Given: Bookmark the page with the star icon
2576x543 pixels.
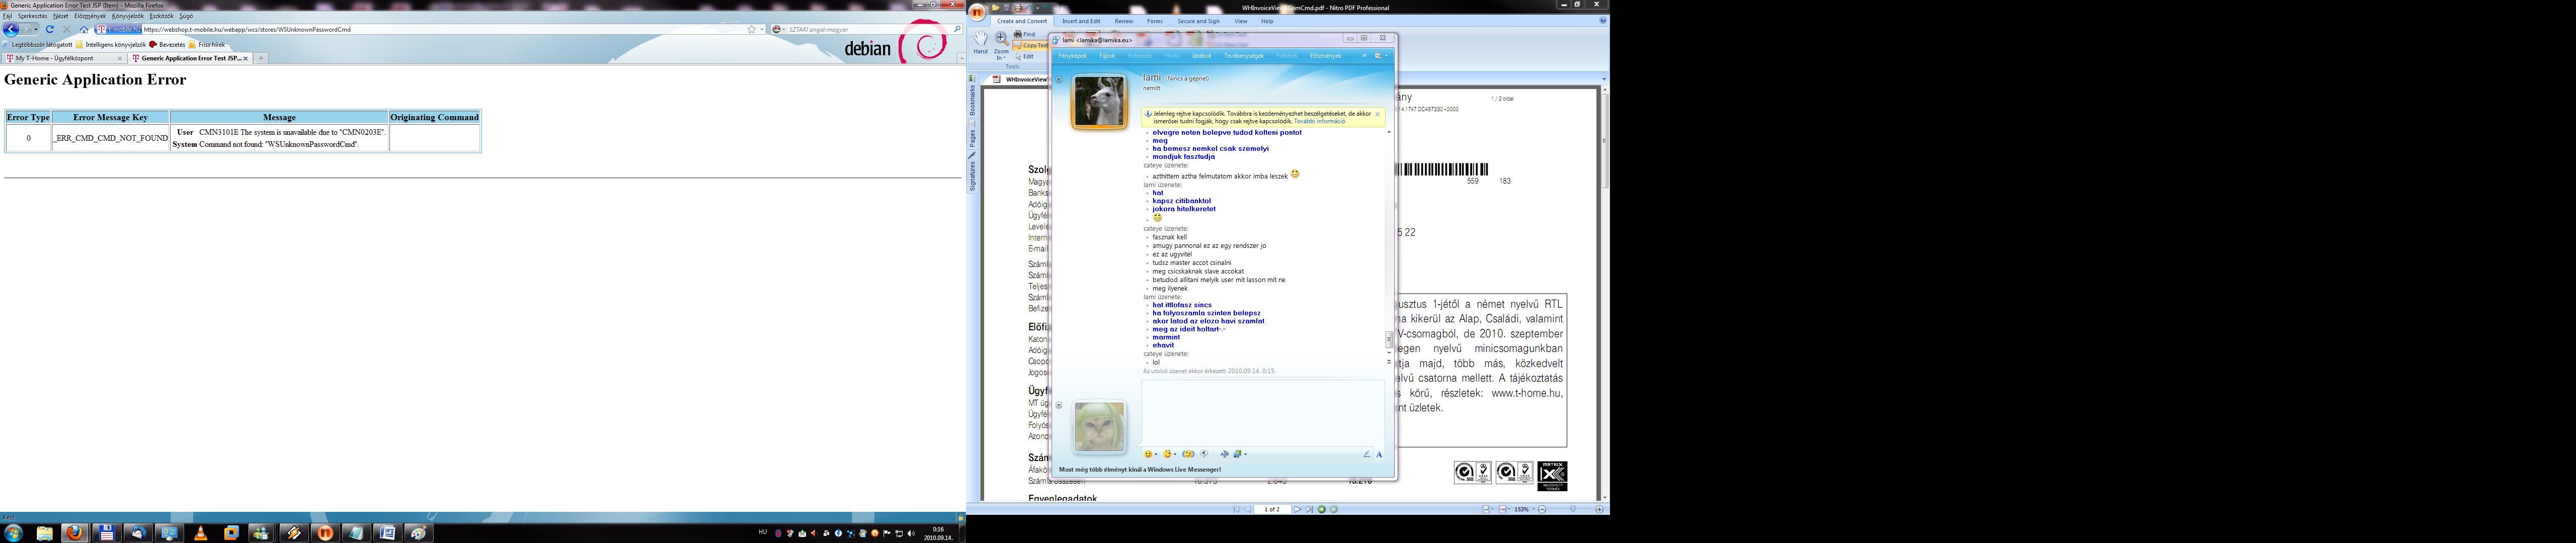Looking at the screenshot, I should coord(752,30).
